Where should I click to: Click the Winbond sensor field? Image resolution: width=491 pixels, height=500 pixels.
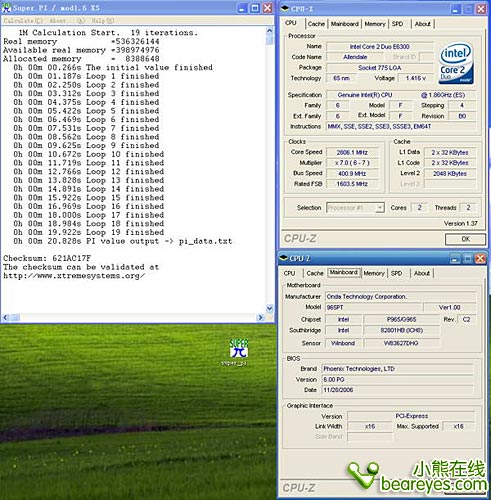click(343, 343)
